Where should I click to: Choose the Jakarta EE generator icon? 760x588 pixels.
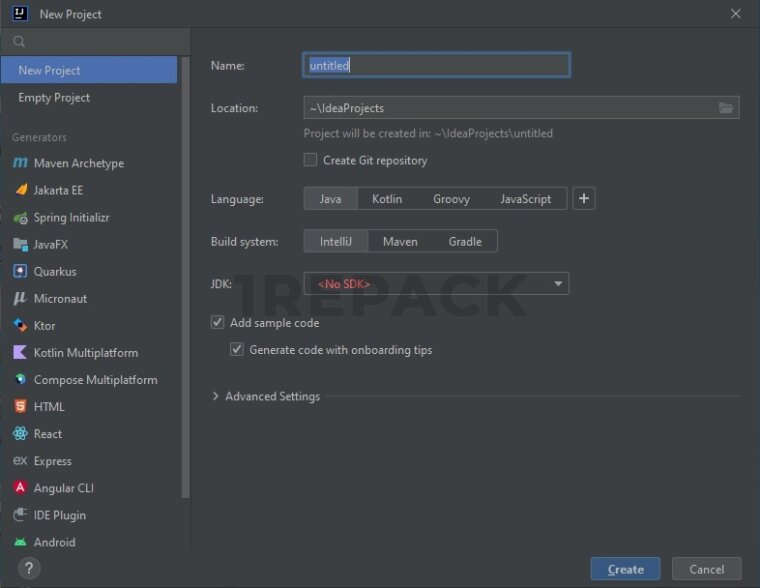(x=20, y=190)
